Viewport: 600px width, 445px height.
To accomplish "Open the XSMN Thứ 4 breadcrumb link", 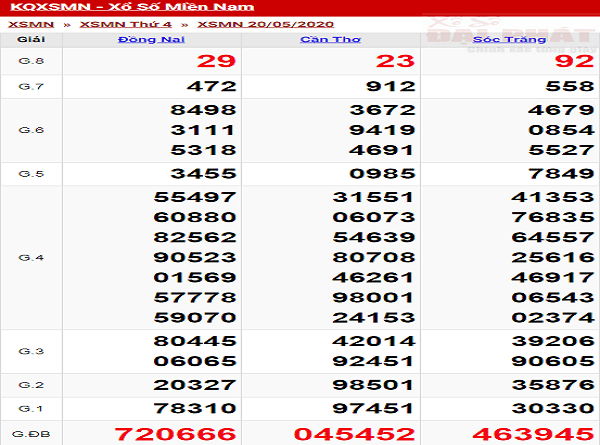I will click(113, 23).
